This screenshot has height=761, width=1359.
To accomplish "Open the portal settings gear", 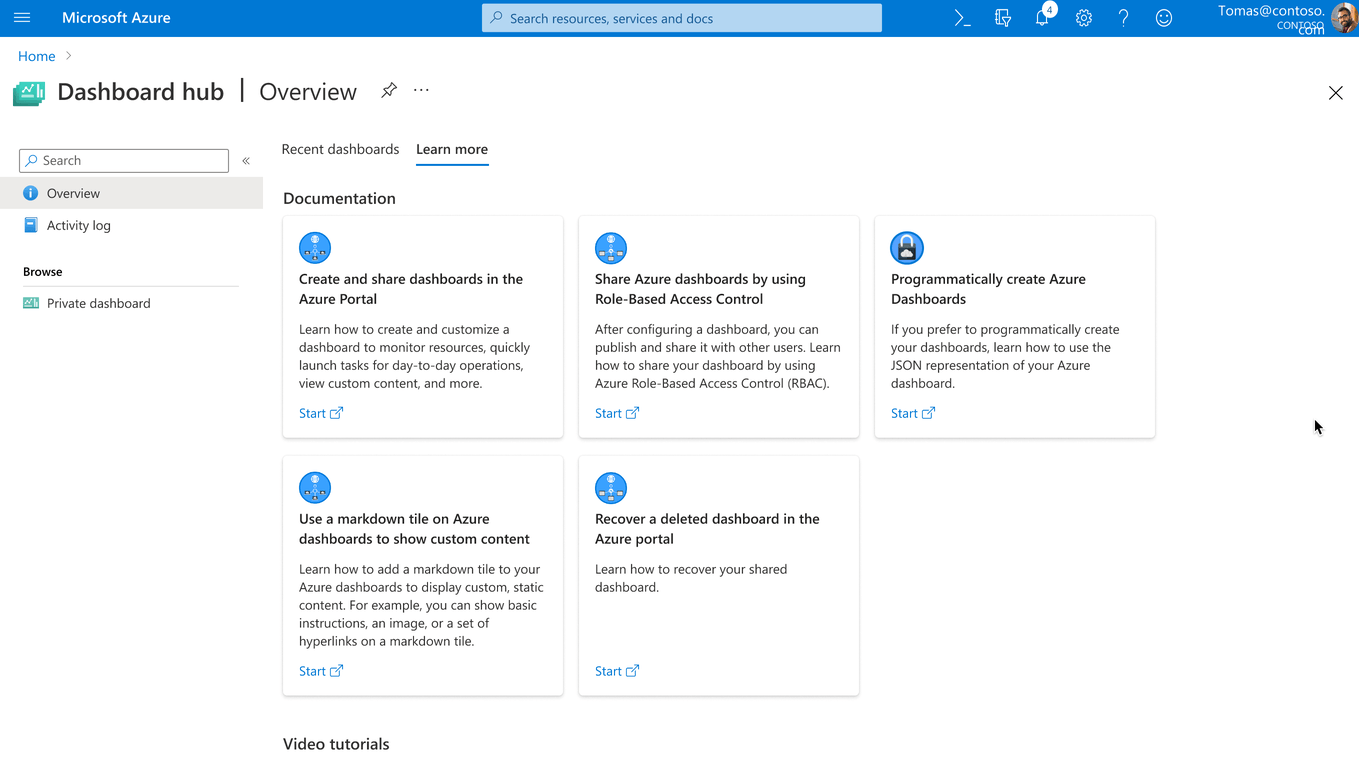I will point(1083,17).
